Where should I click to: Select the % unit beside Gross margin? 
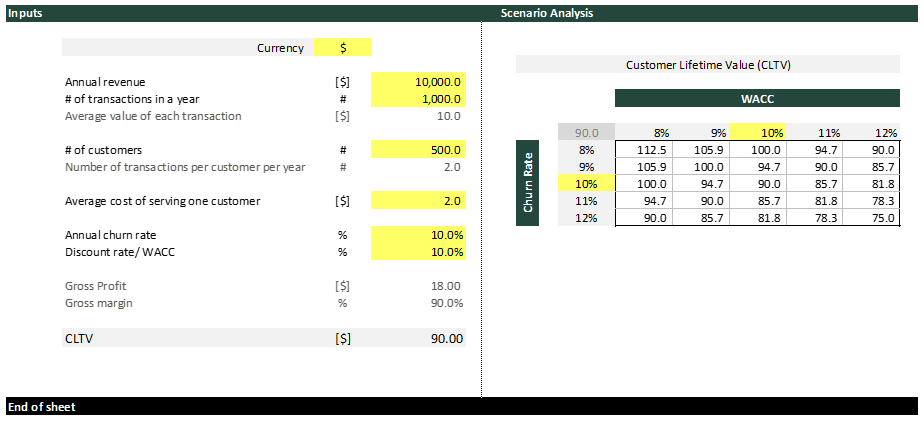pos(342,303)
